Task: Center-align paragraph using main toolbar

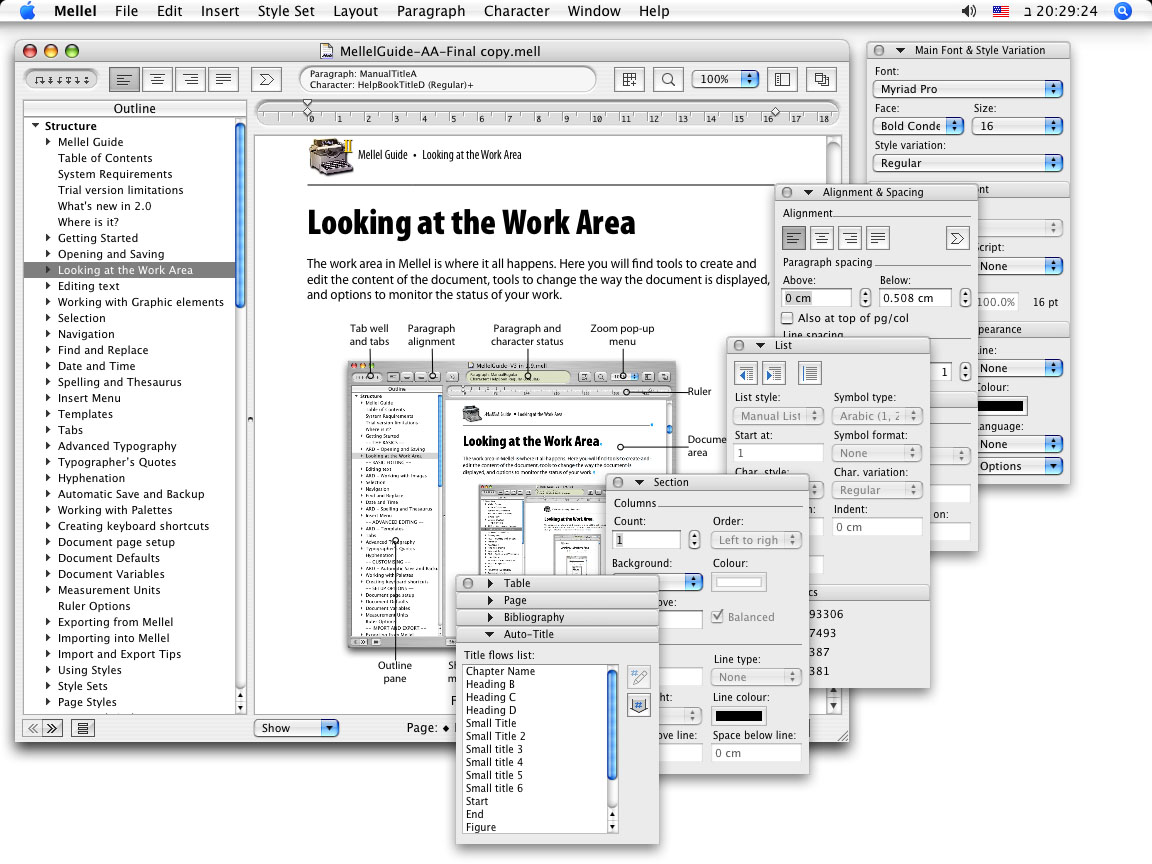Action: 157,79
